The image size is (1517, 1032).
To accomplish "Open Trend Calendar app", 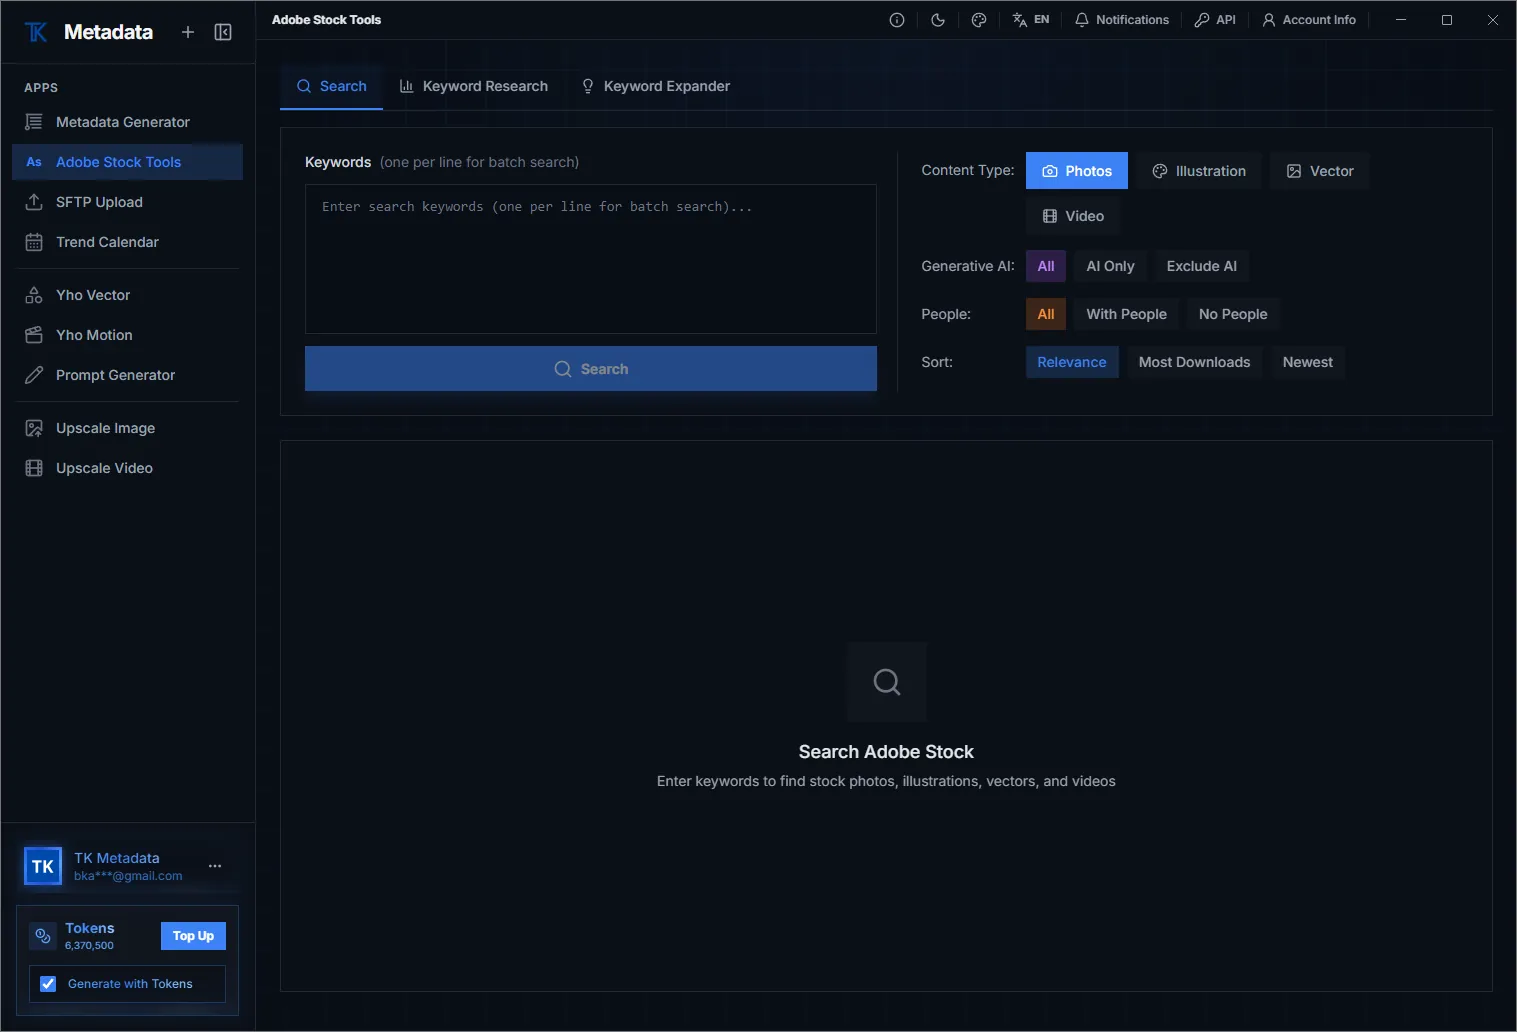I will pyautogui.click(x=127, y=242).
